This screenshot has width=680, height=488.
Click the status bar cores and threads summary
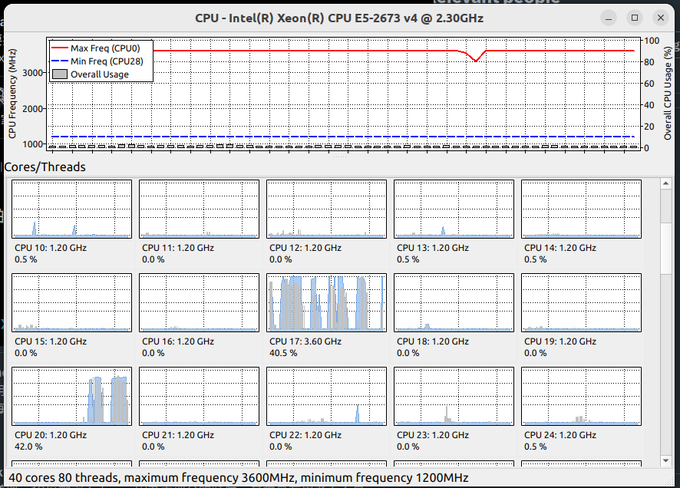pos(239,478)
